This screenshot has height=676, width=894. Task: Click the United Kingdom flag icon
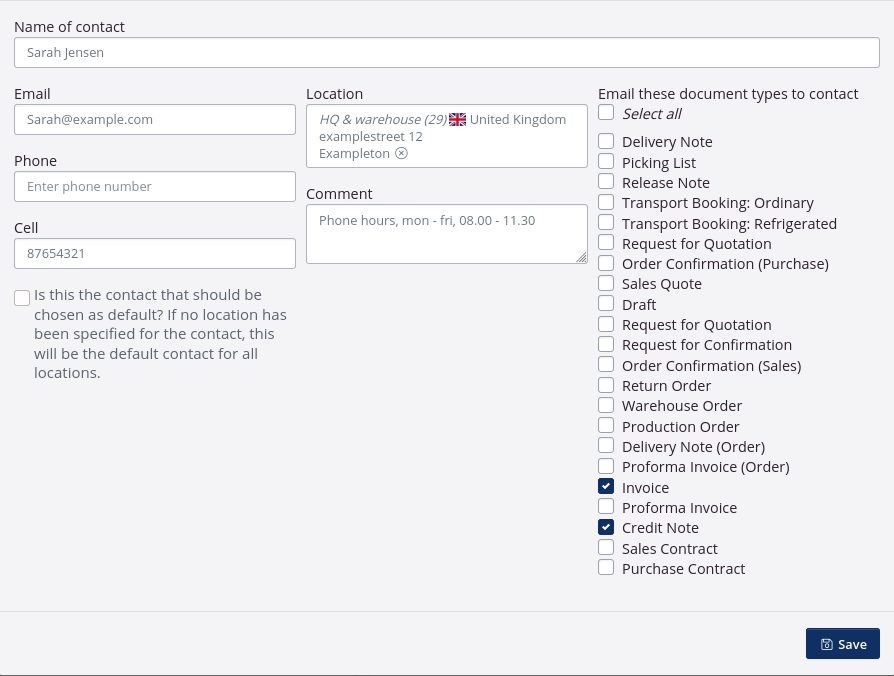[x=458, y=120]
